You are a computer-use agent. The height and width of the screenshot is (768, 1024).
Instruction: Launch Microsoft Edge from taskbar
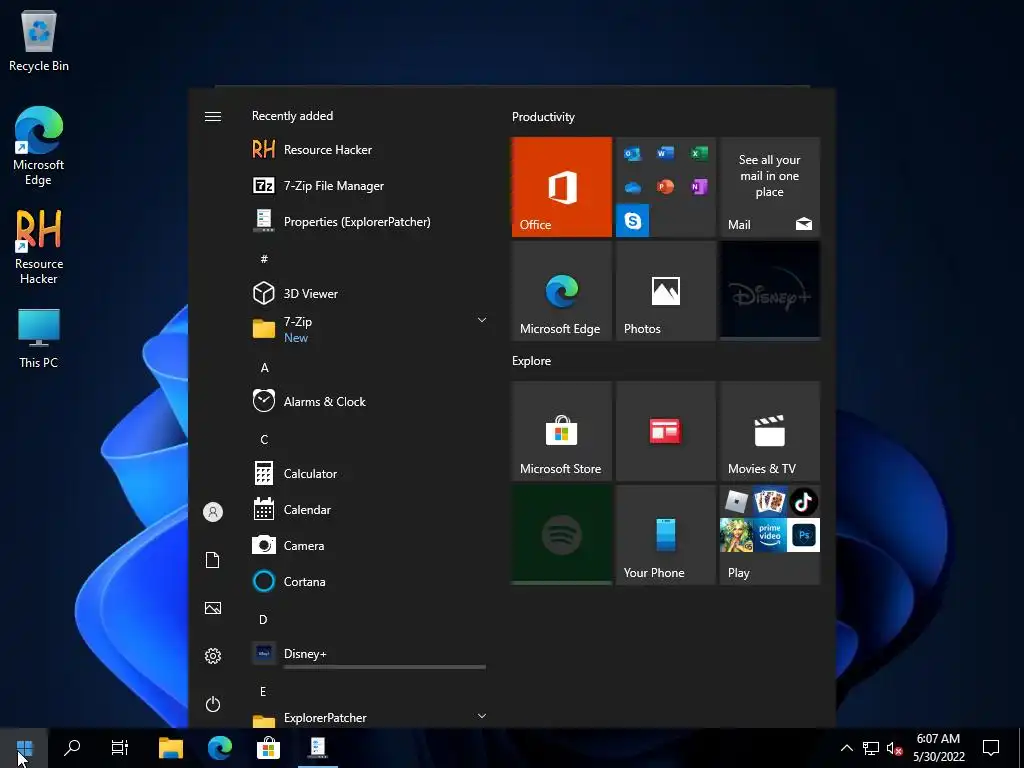click(x=219, y=748)
